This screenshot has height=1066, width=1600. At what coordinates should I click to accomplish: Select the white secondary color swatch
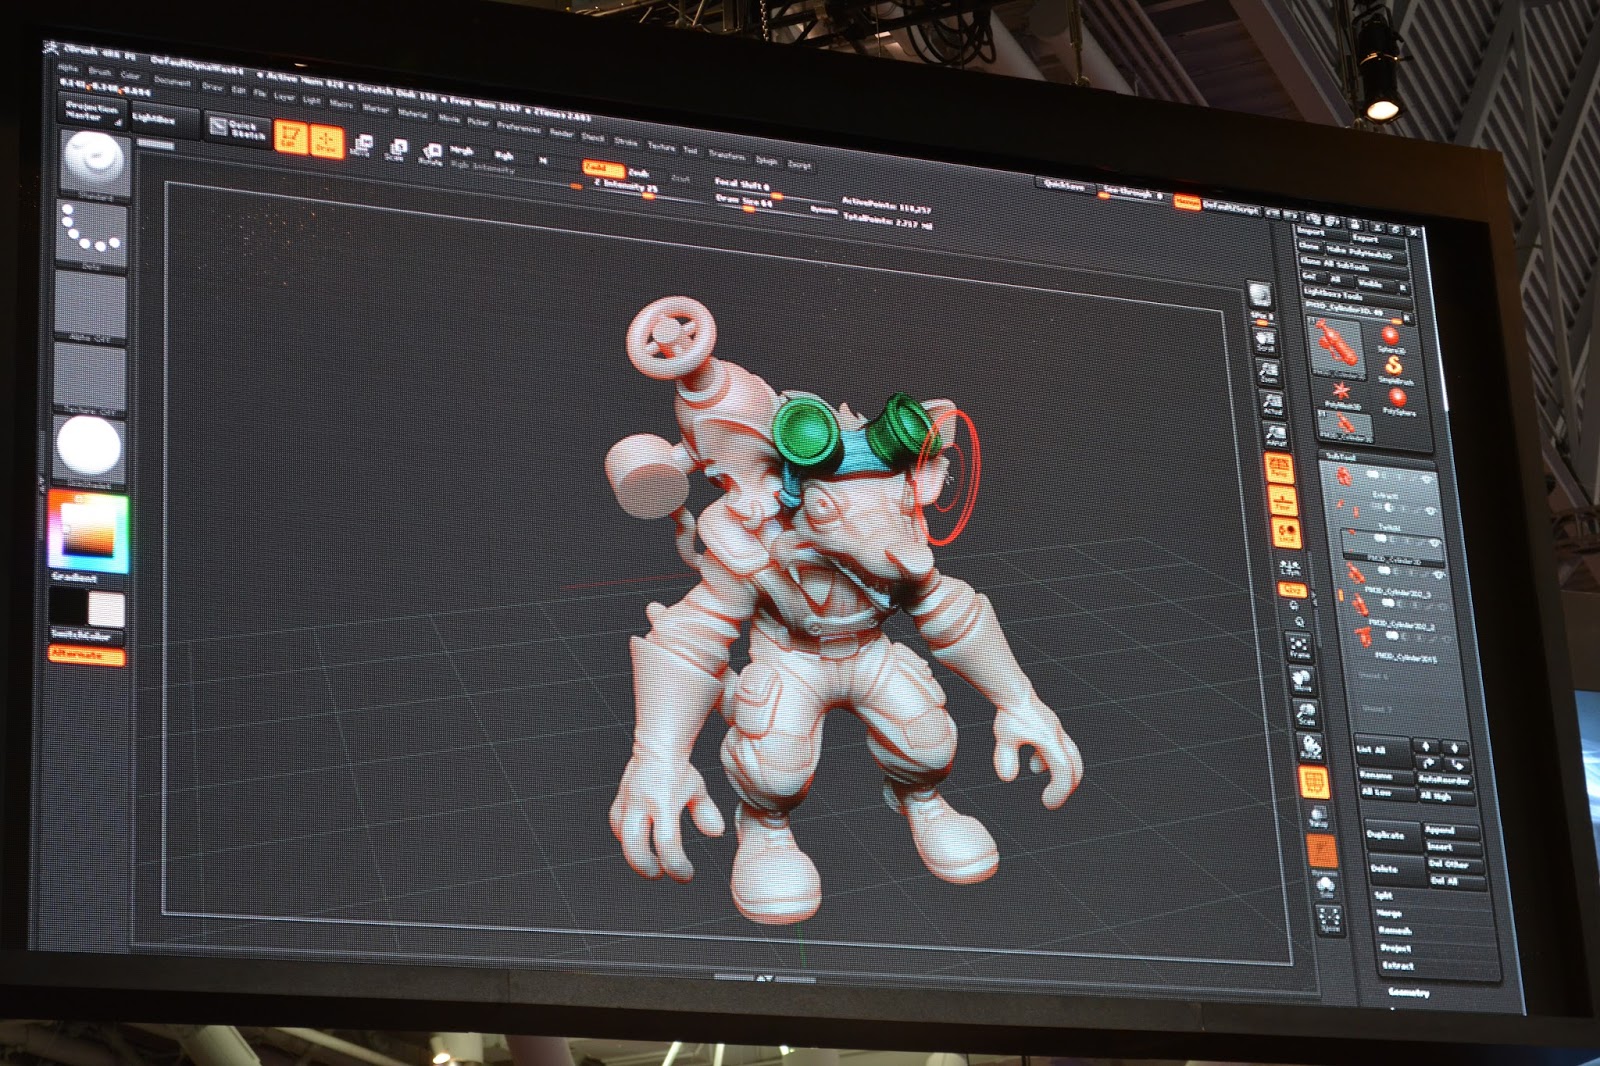point(106,609)
